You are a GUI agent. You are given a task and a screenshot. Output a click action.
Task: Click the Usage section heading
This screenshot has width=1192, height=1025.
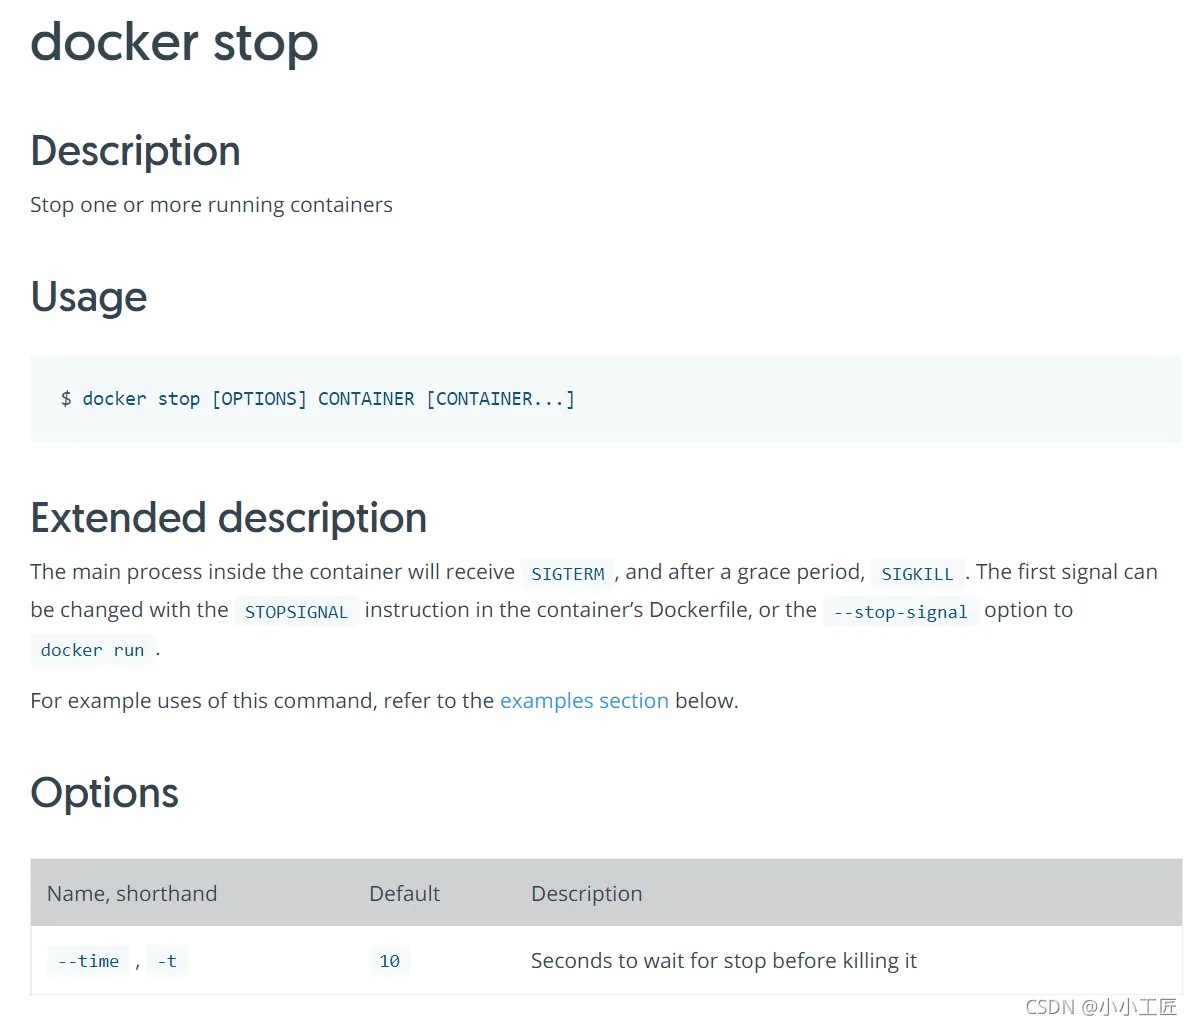tap(89, 297)
